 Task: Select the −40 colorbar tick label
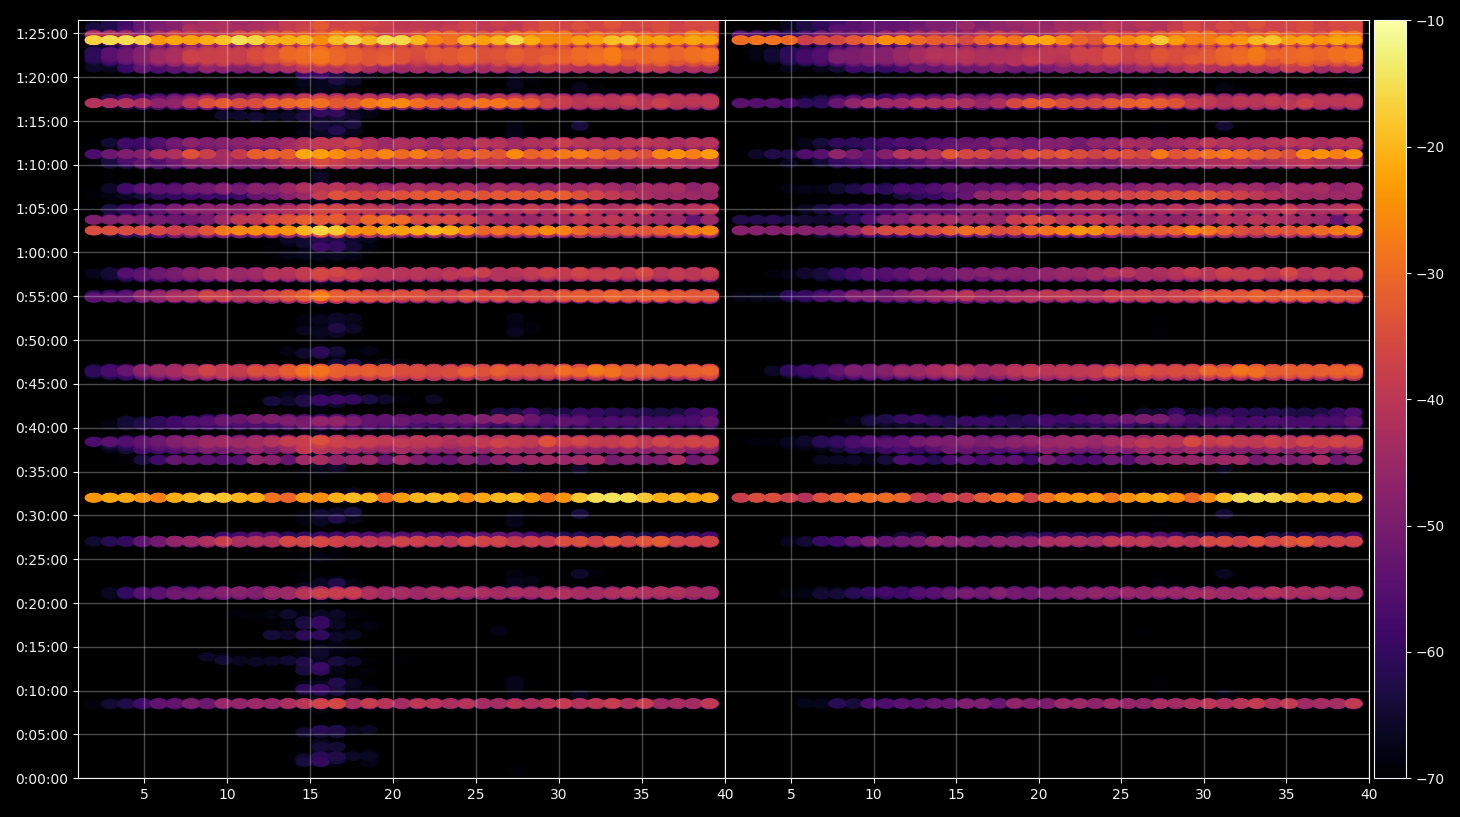click(1431, 400)
